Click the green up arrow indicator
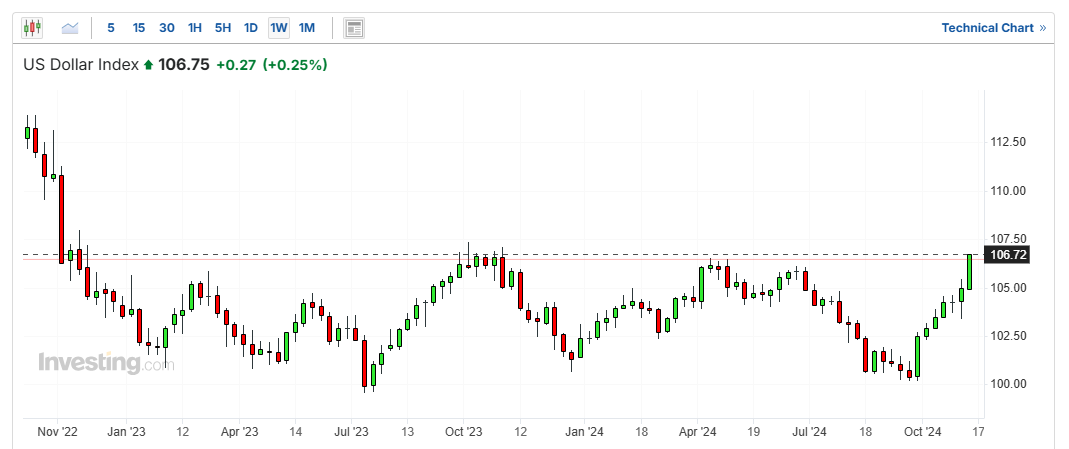Screen dimensions: 1069x449 [x=149, y=65]
